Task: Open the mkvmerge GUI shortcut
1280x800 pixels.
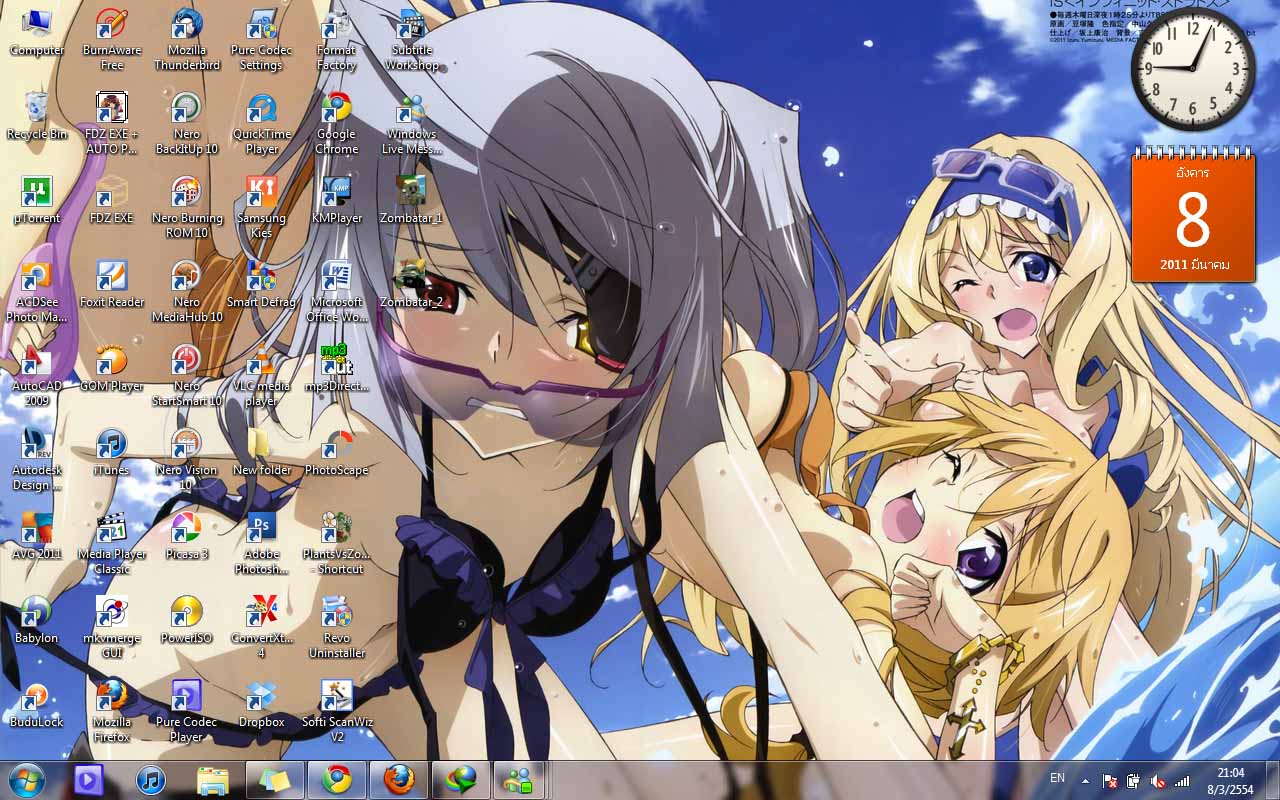Action: (112, 628)
